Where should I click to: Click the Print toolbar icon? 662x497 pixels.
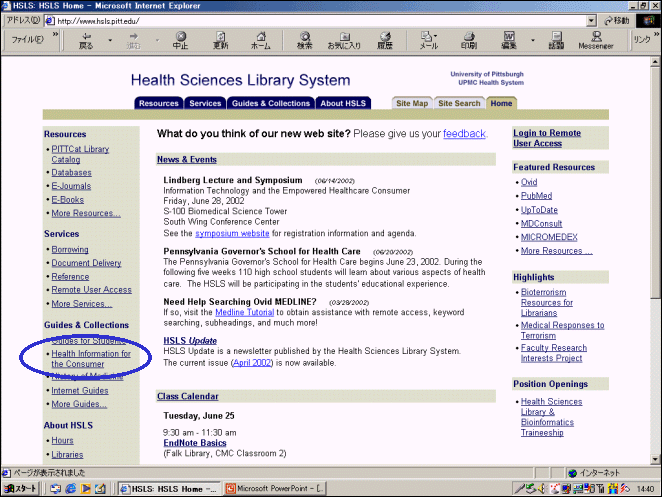coord(468,40)
